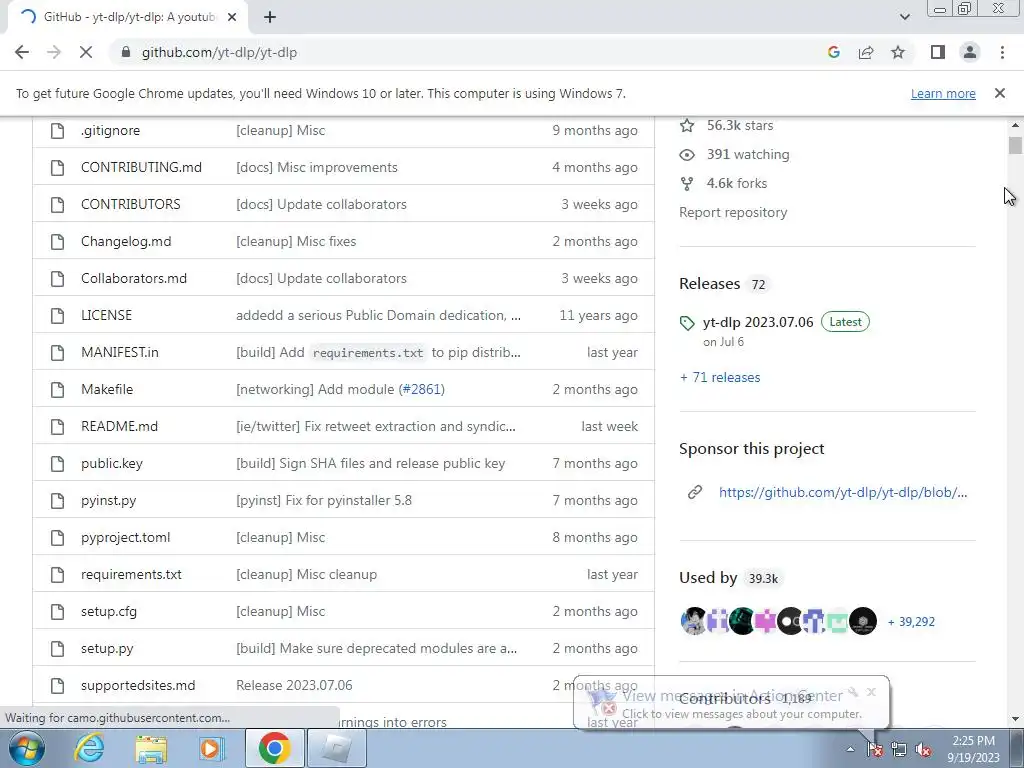This screenshot has width=1024, height=768.
Task: Close the Action Center notification balloon
Action: [x=871, y=692]
